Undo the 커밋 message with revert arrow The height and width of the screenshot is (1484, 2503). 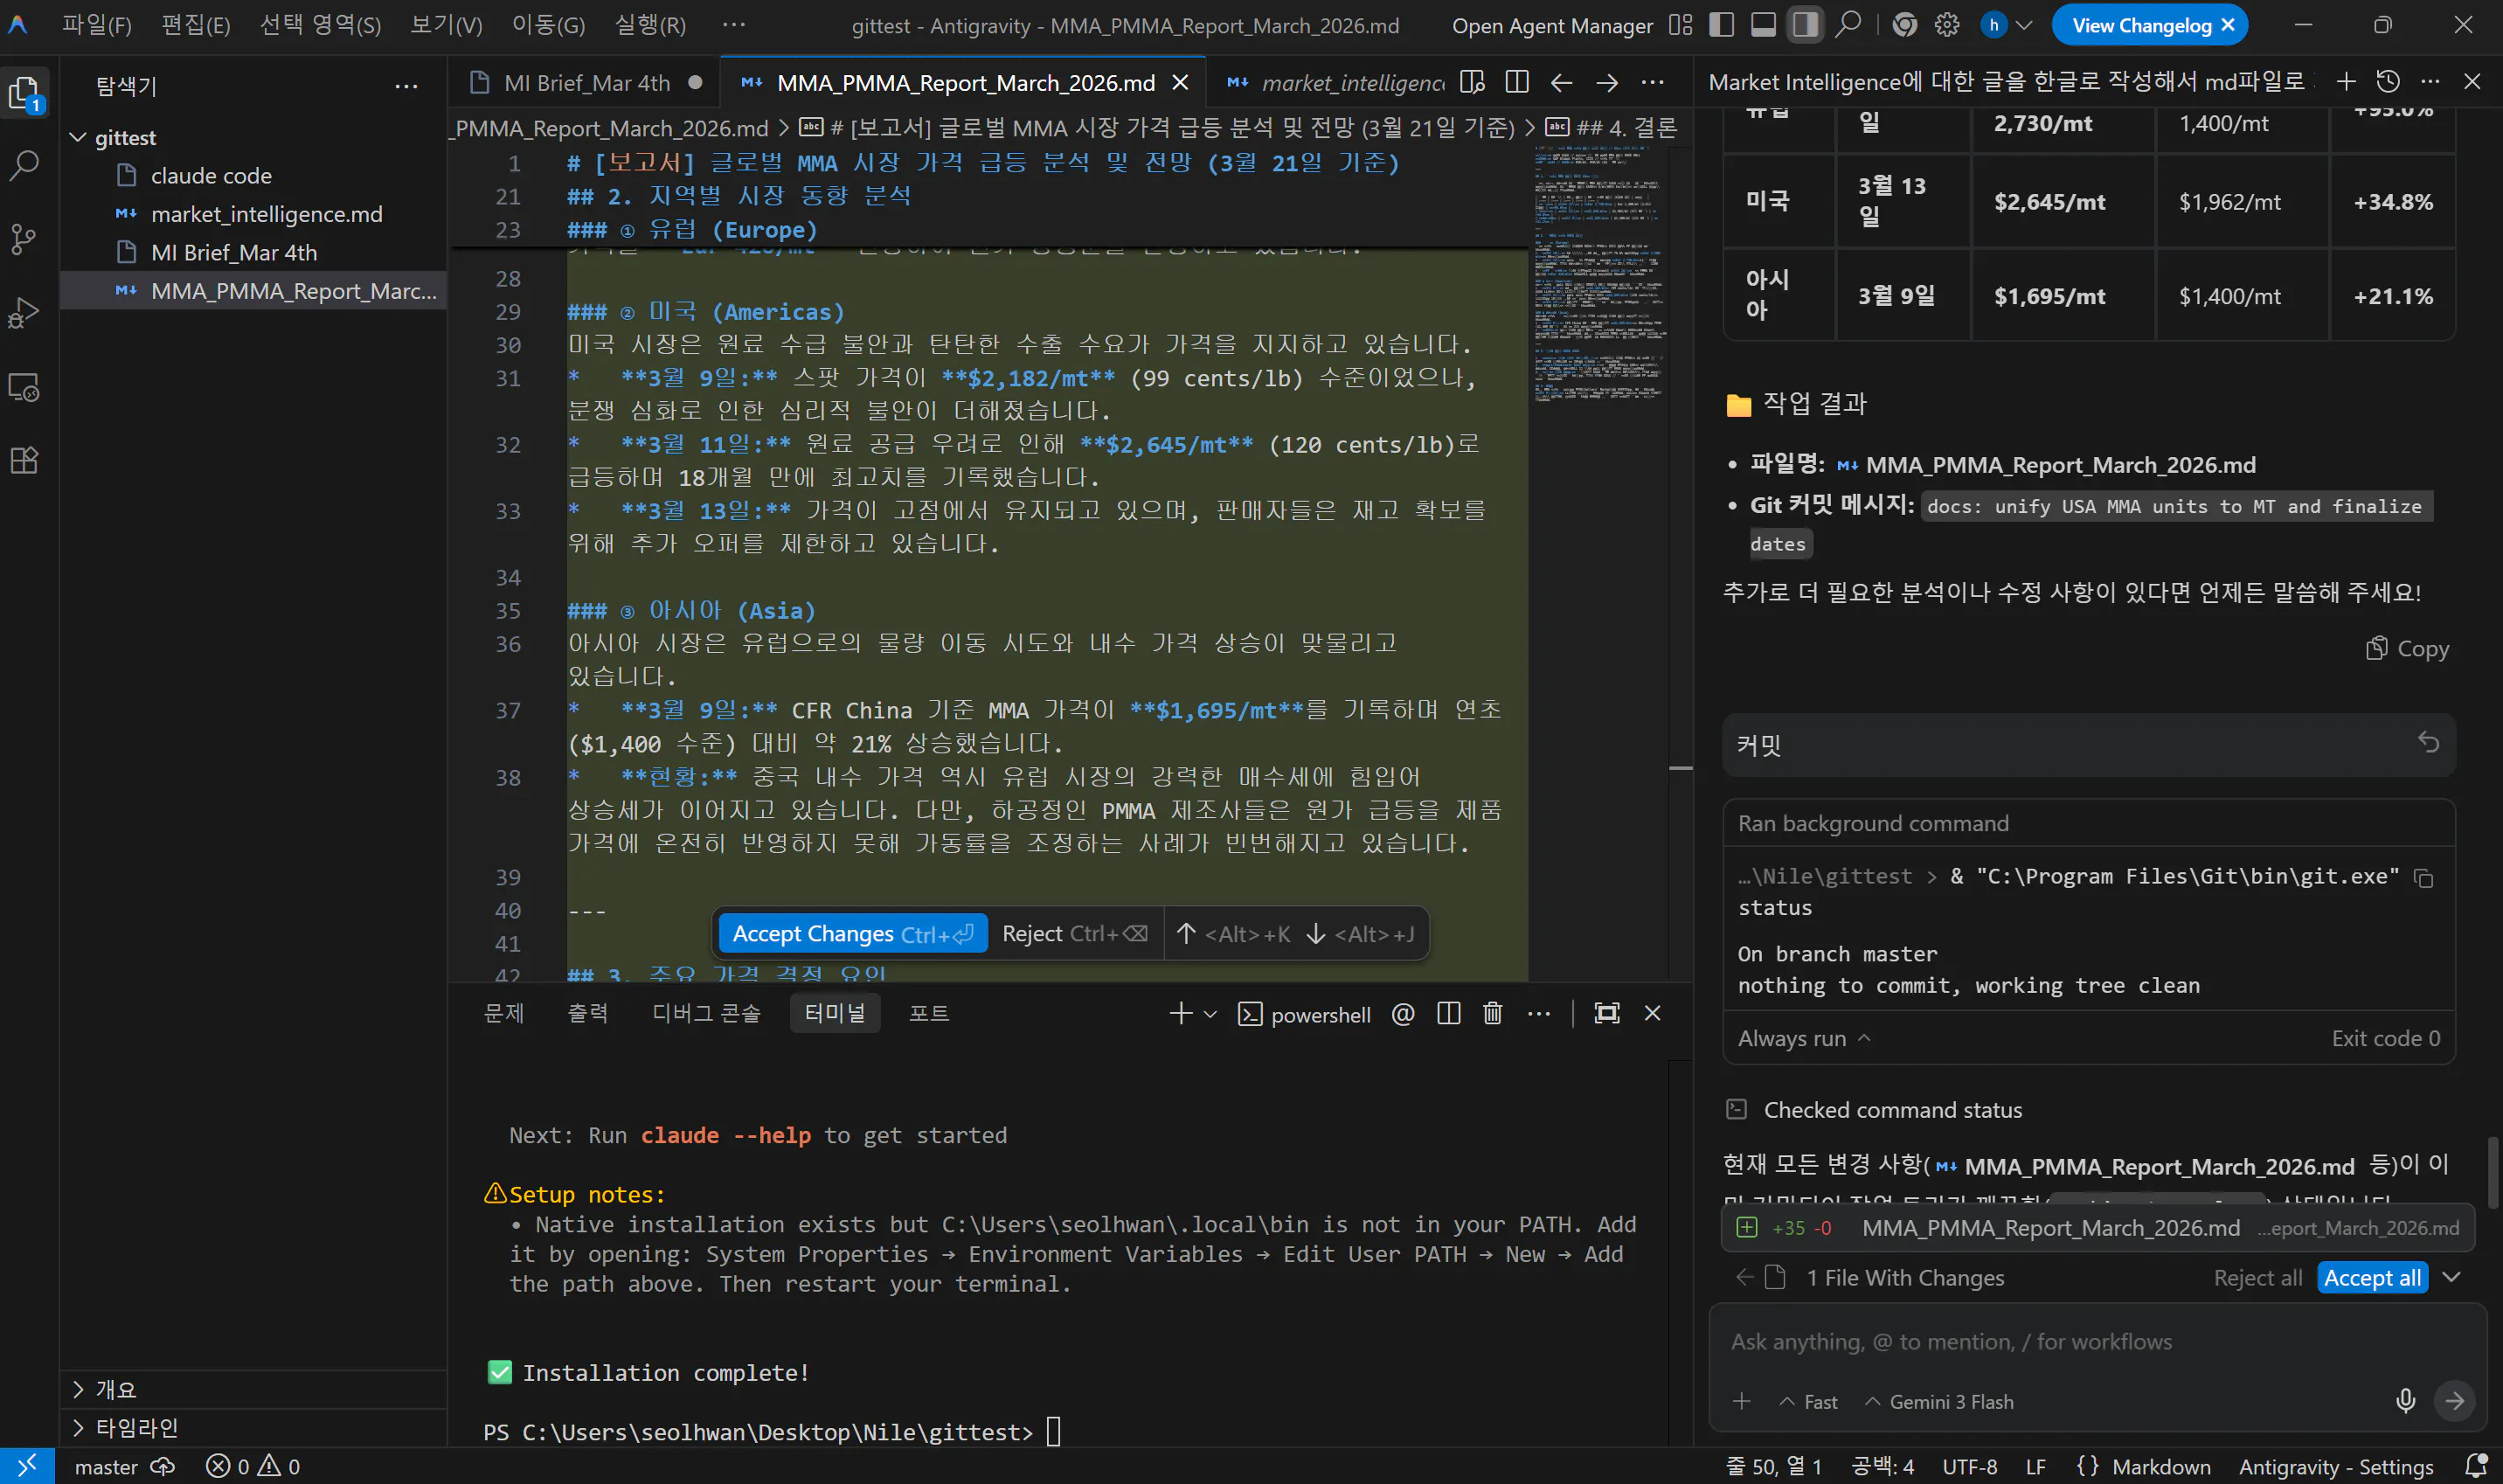2428,742
